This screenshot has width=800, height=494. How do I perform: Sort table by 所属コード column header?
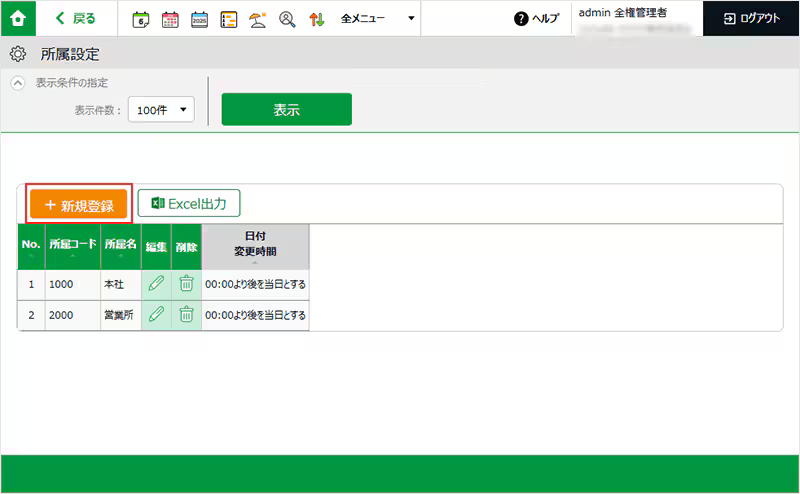click(x=73, y=246)
